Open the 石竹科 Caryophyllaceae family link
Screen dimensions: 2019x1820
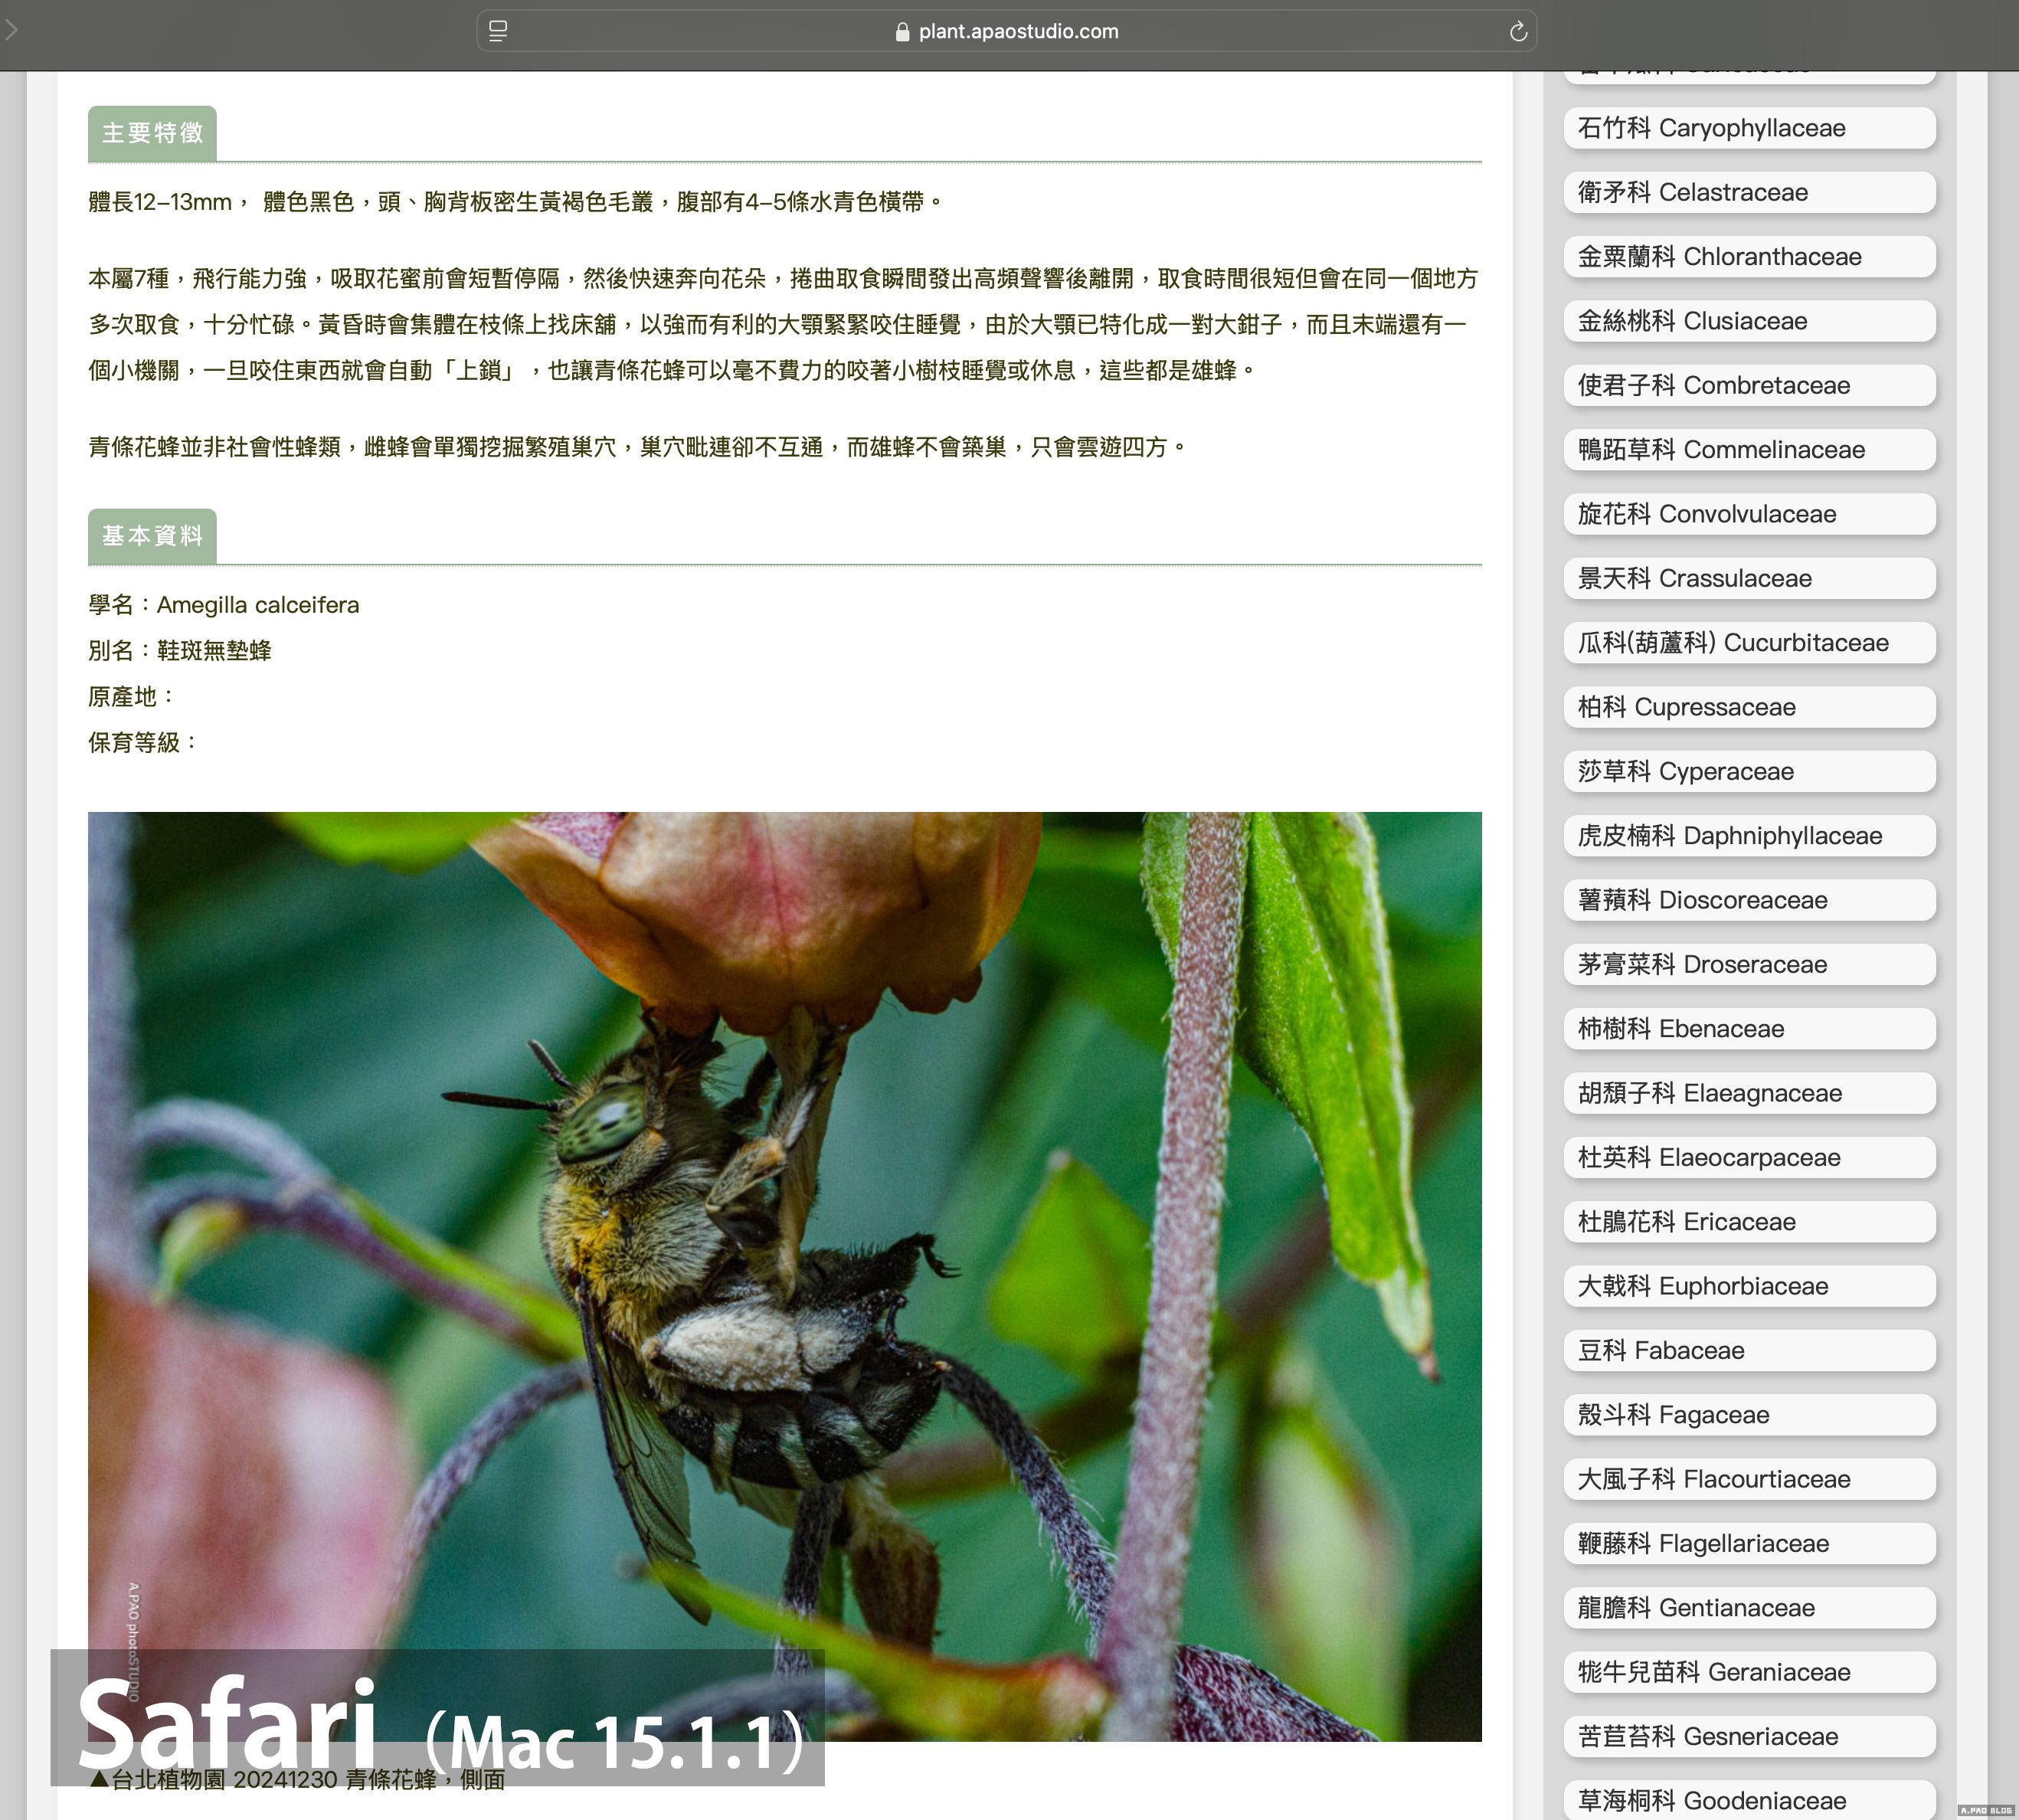(1749, 128)
